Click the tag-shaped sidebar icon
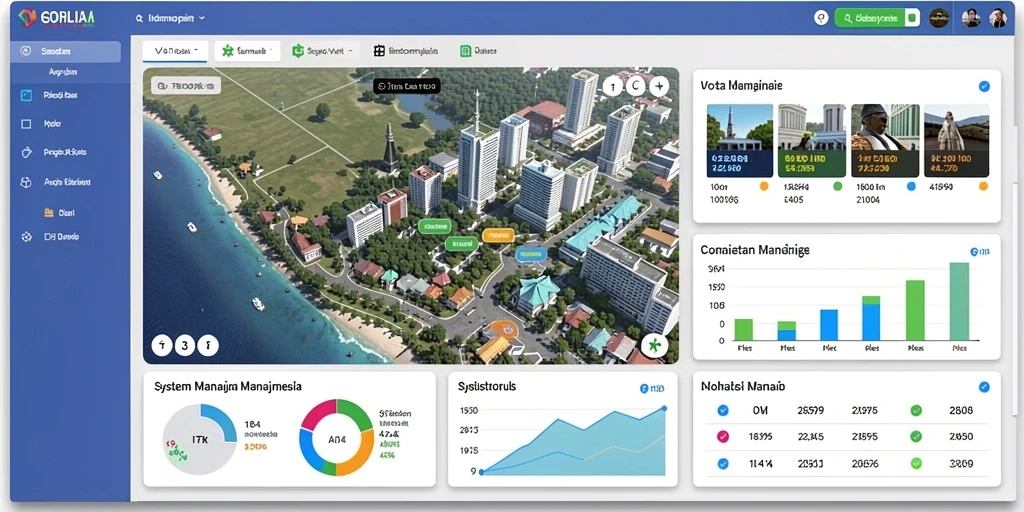 26,152
